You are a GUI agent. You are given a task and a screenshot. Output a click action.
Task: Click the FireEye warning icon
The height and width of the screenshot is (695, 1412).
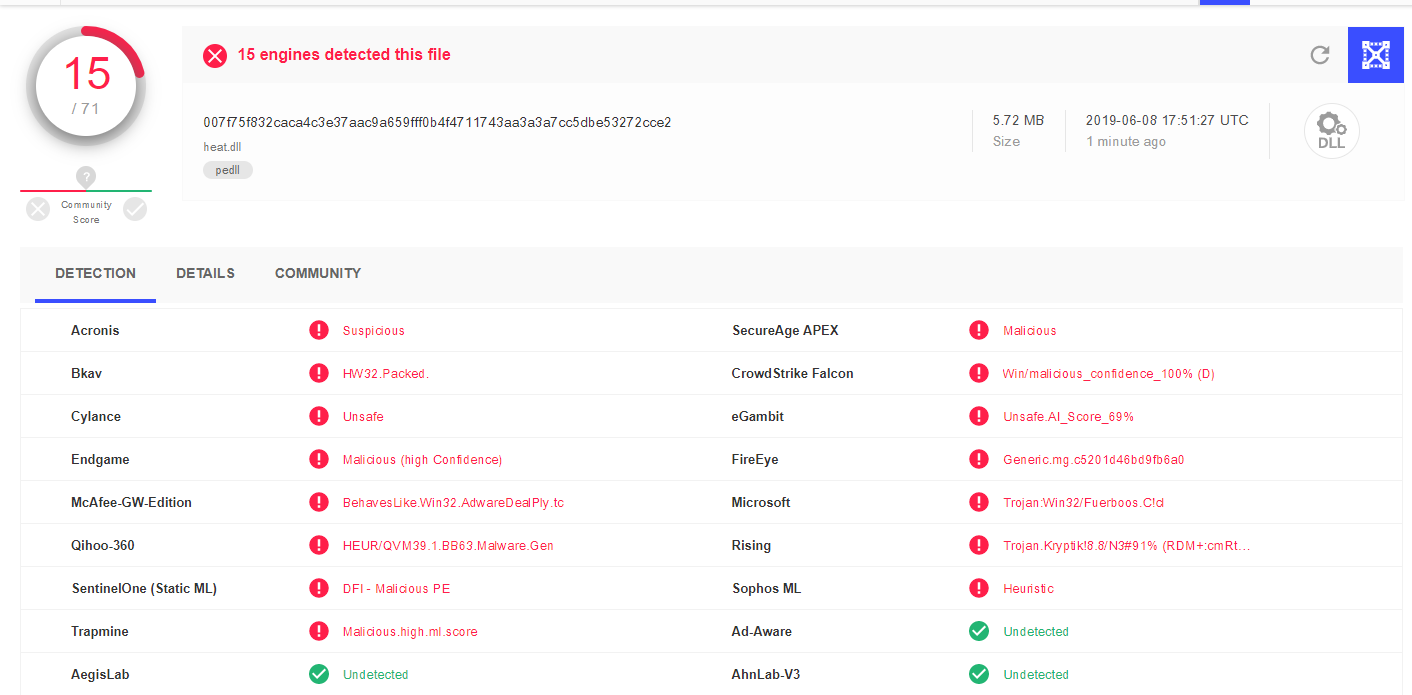[x=979, y=459]
